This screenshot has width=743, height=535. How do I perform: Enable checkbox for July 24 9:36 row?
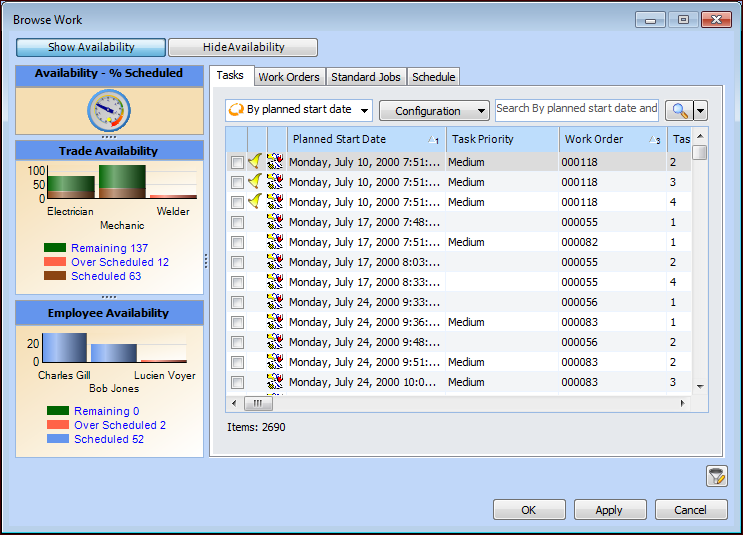237,323
